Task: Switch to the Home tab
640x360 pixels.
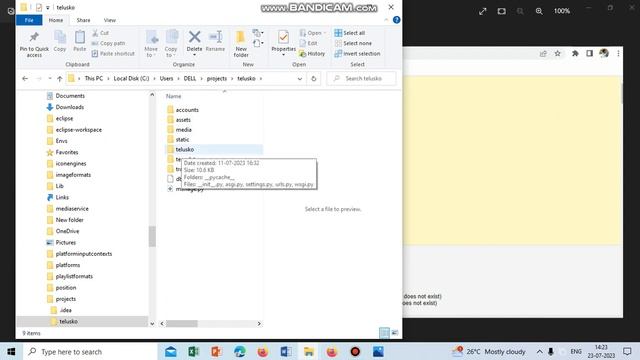Action: [x=56, y=20]
